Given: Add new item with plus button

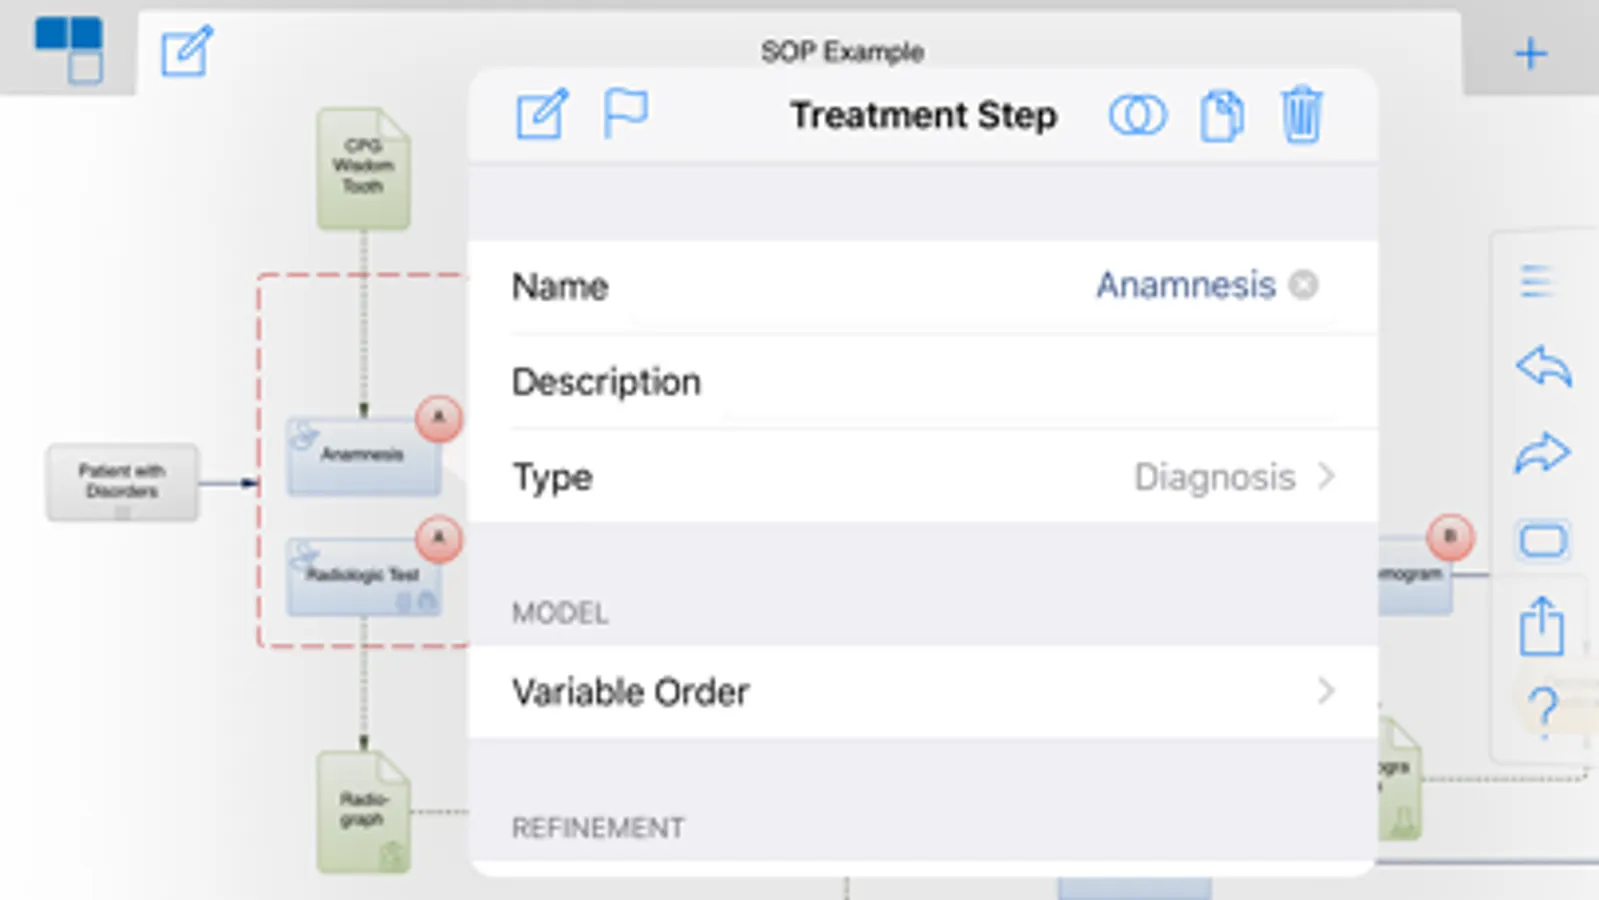Looking at the screenshot, I should 1530,54.
